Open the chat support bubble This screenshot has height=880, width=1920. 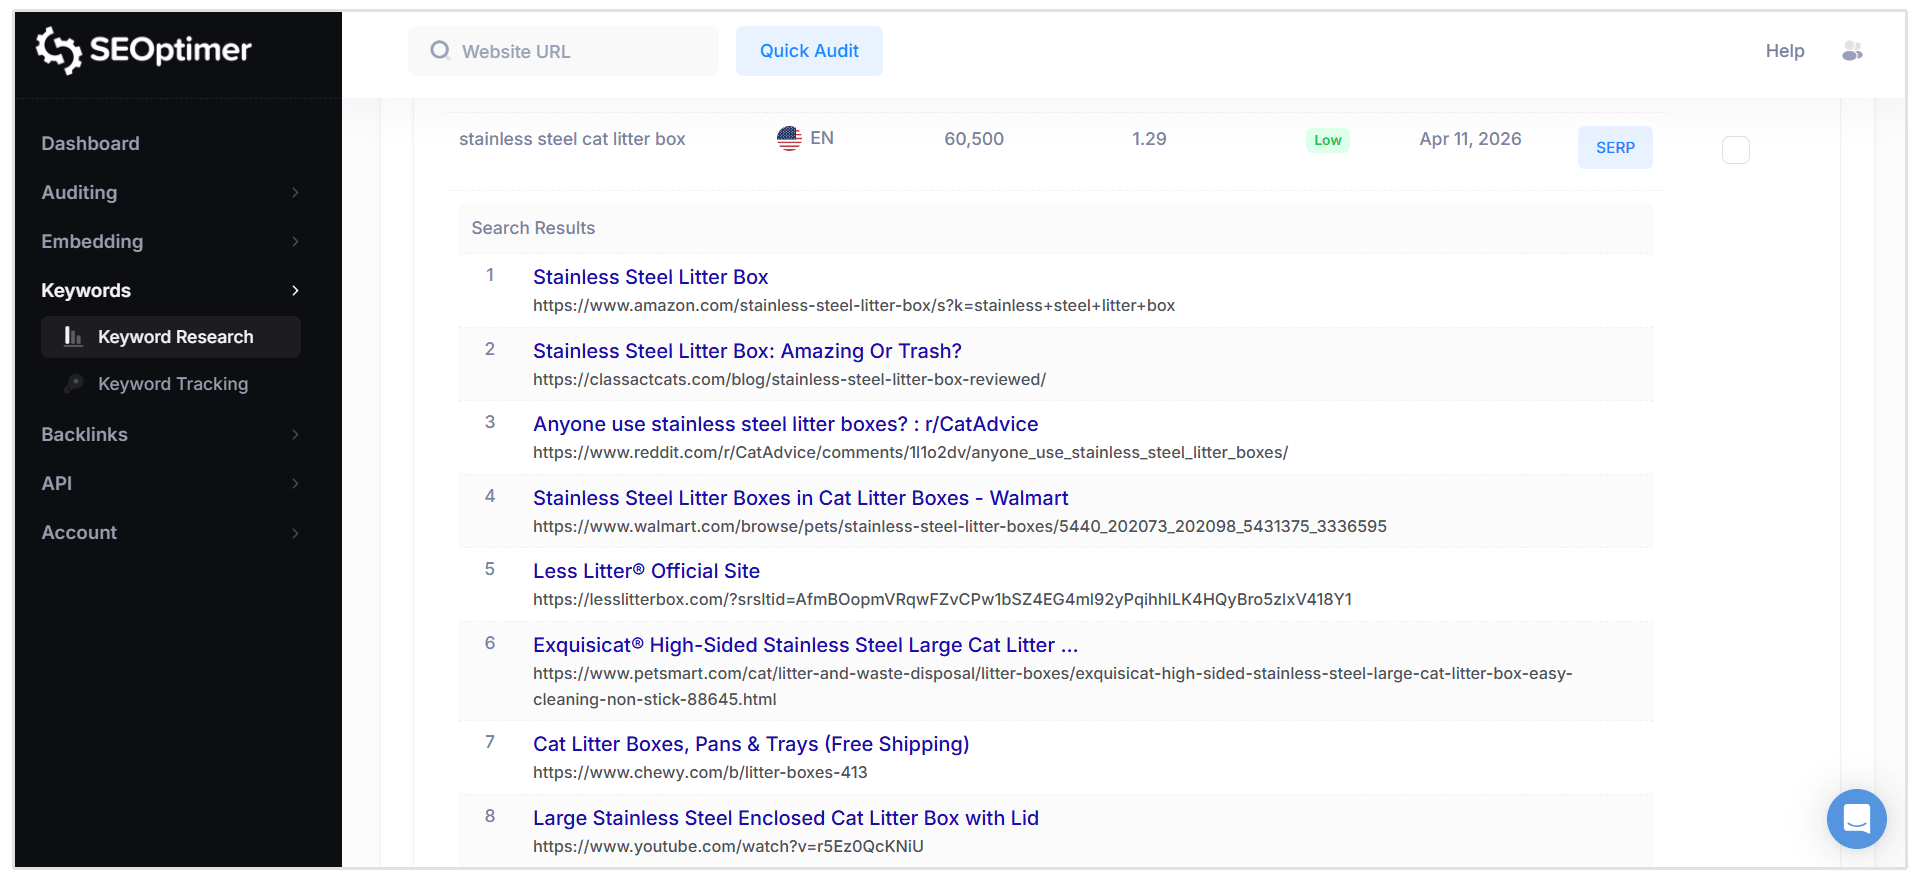click(x=1856, y=819)
